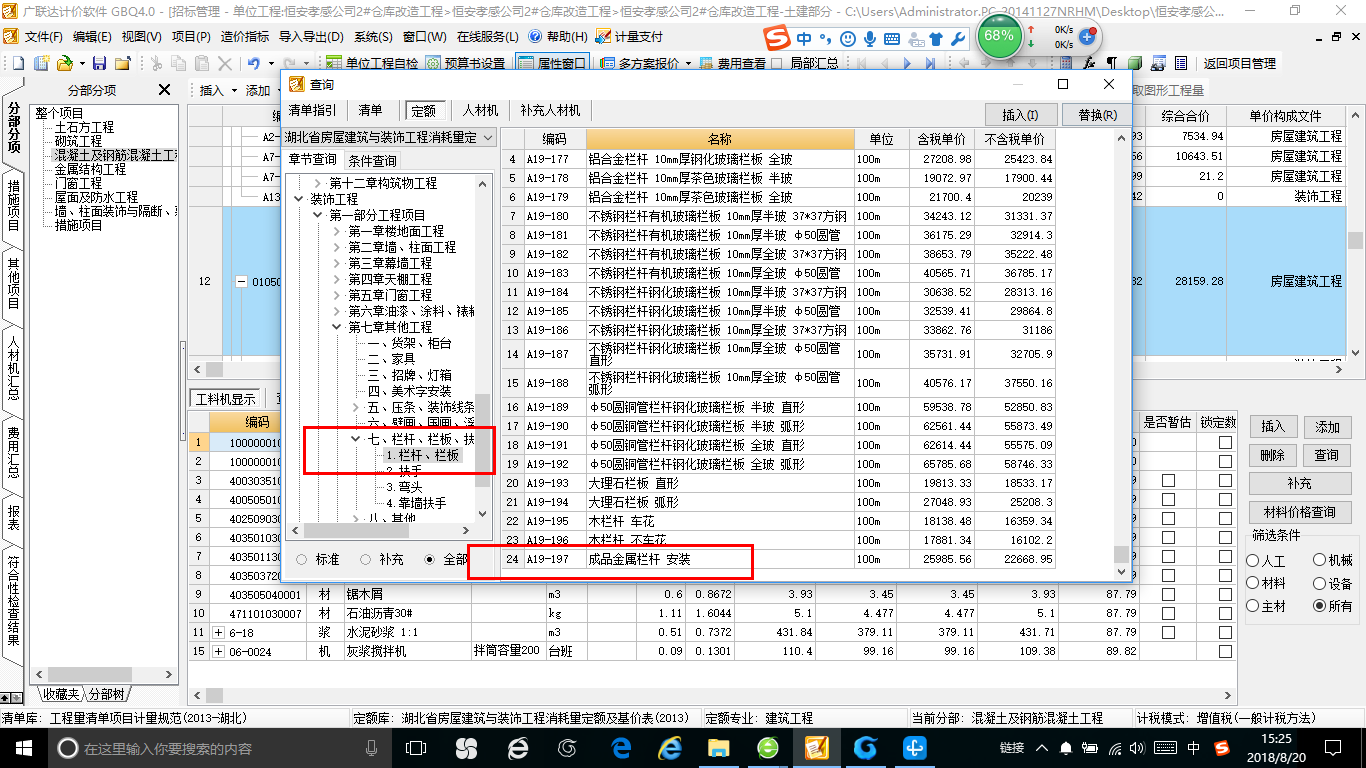Toggle the 属性窗口 property window button
1366x768 pixels.
point(553,63)
